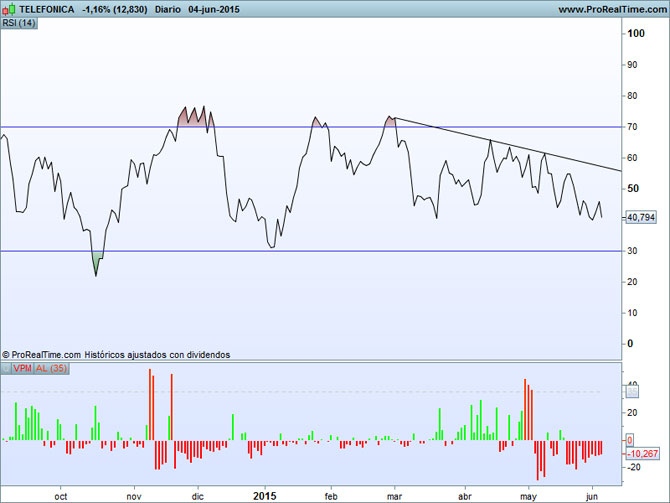Select the TELEFONICA ticker name
The height and width of the screenshot is (503, 670).
[47, 9]
